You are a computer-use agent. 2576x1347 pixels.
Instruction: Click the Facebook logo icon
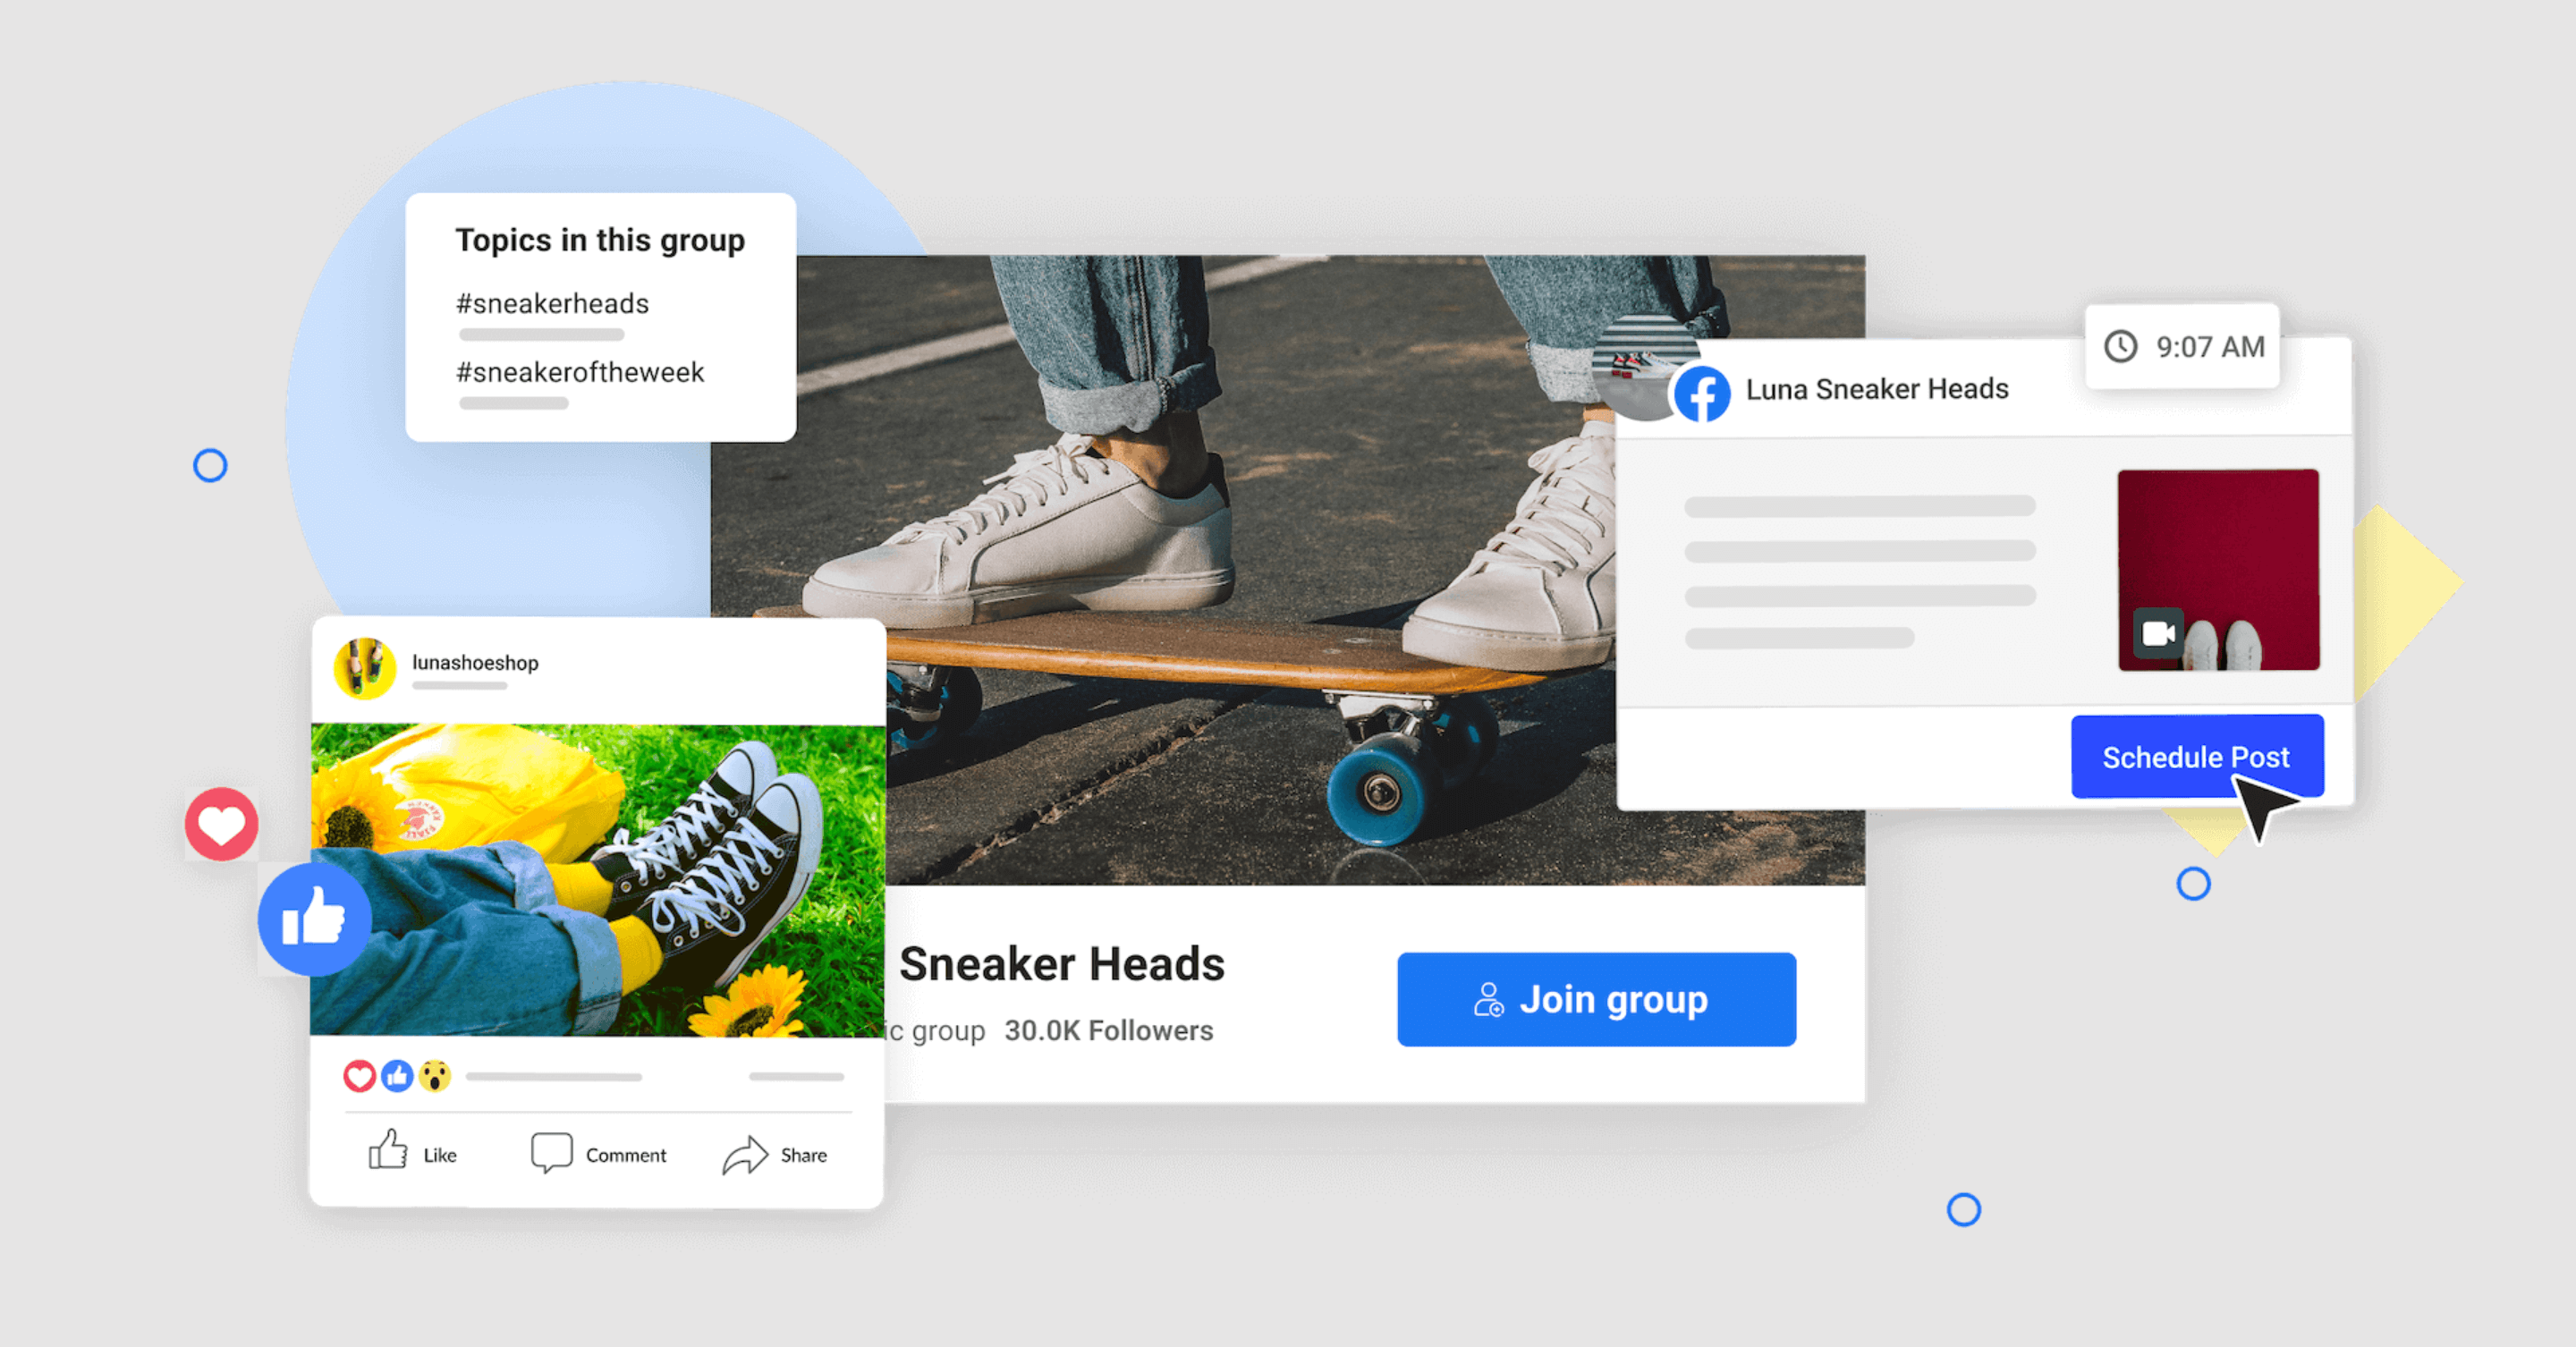pos(1702,393)
